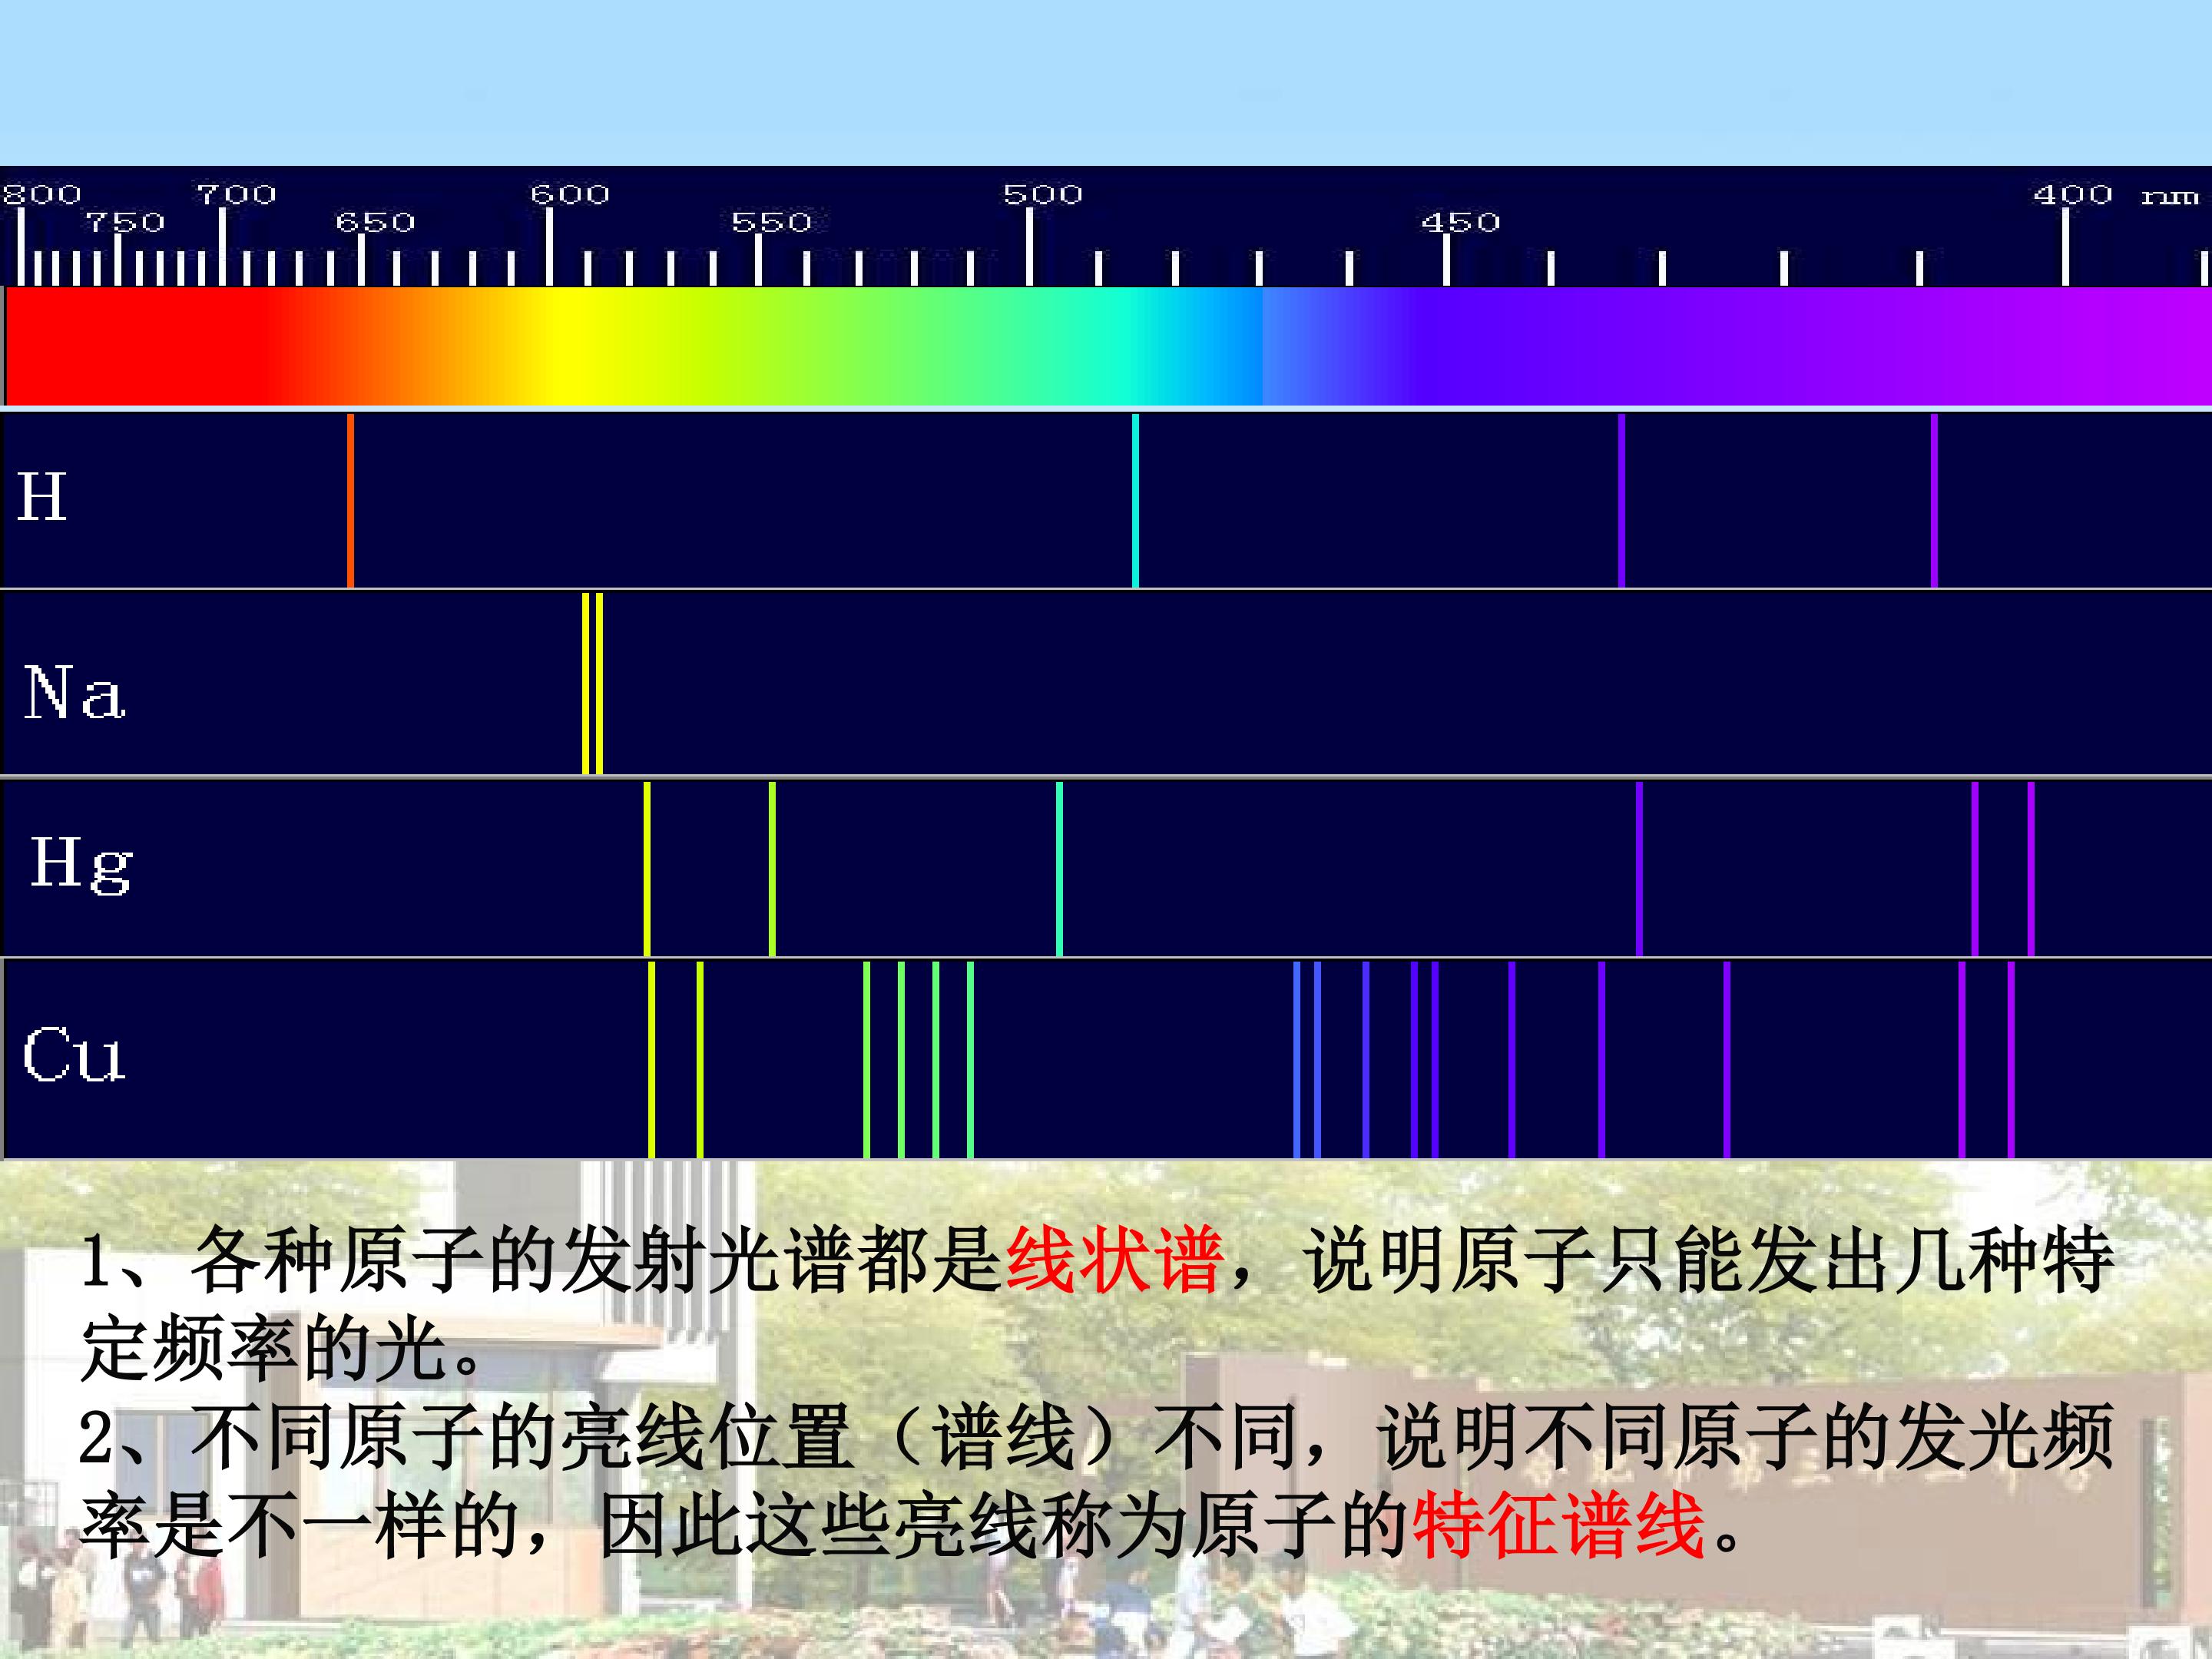Click the green-teal mercury spectral line

[1059, 868]
